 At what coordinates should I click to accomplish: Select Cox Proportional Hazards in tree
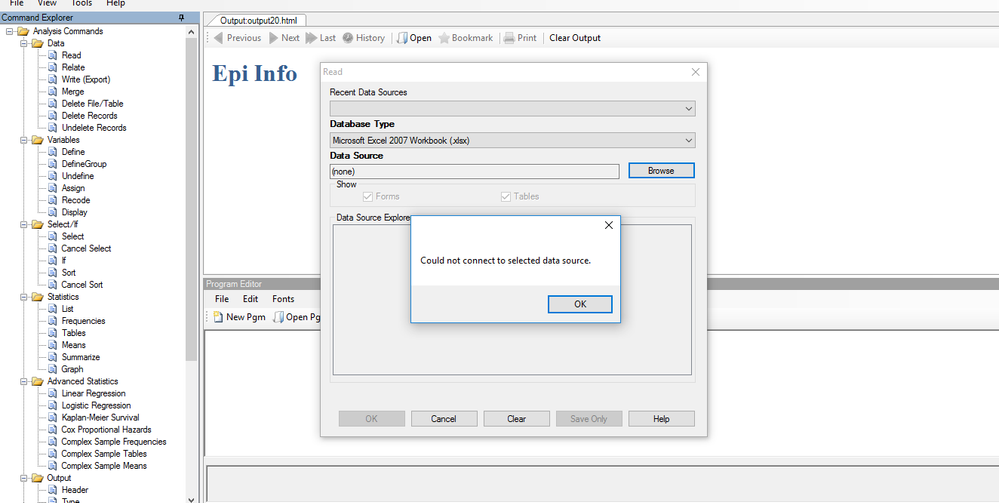tap(106, 430)
